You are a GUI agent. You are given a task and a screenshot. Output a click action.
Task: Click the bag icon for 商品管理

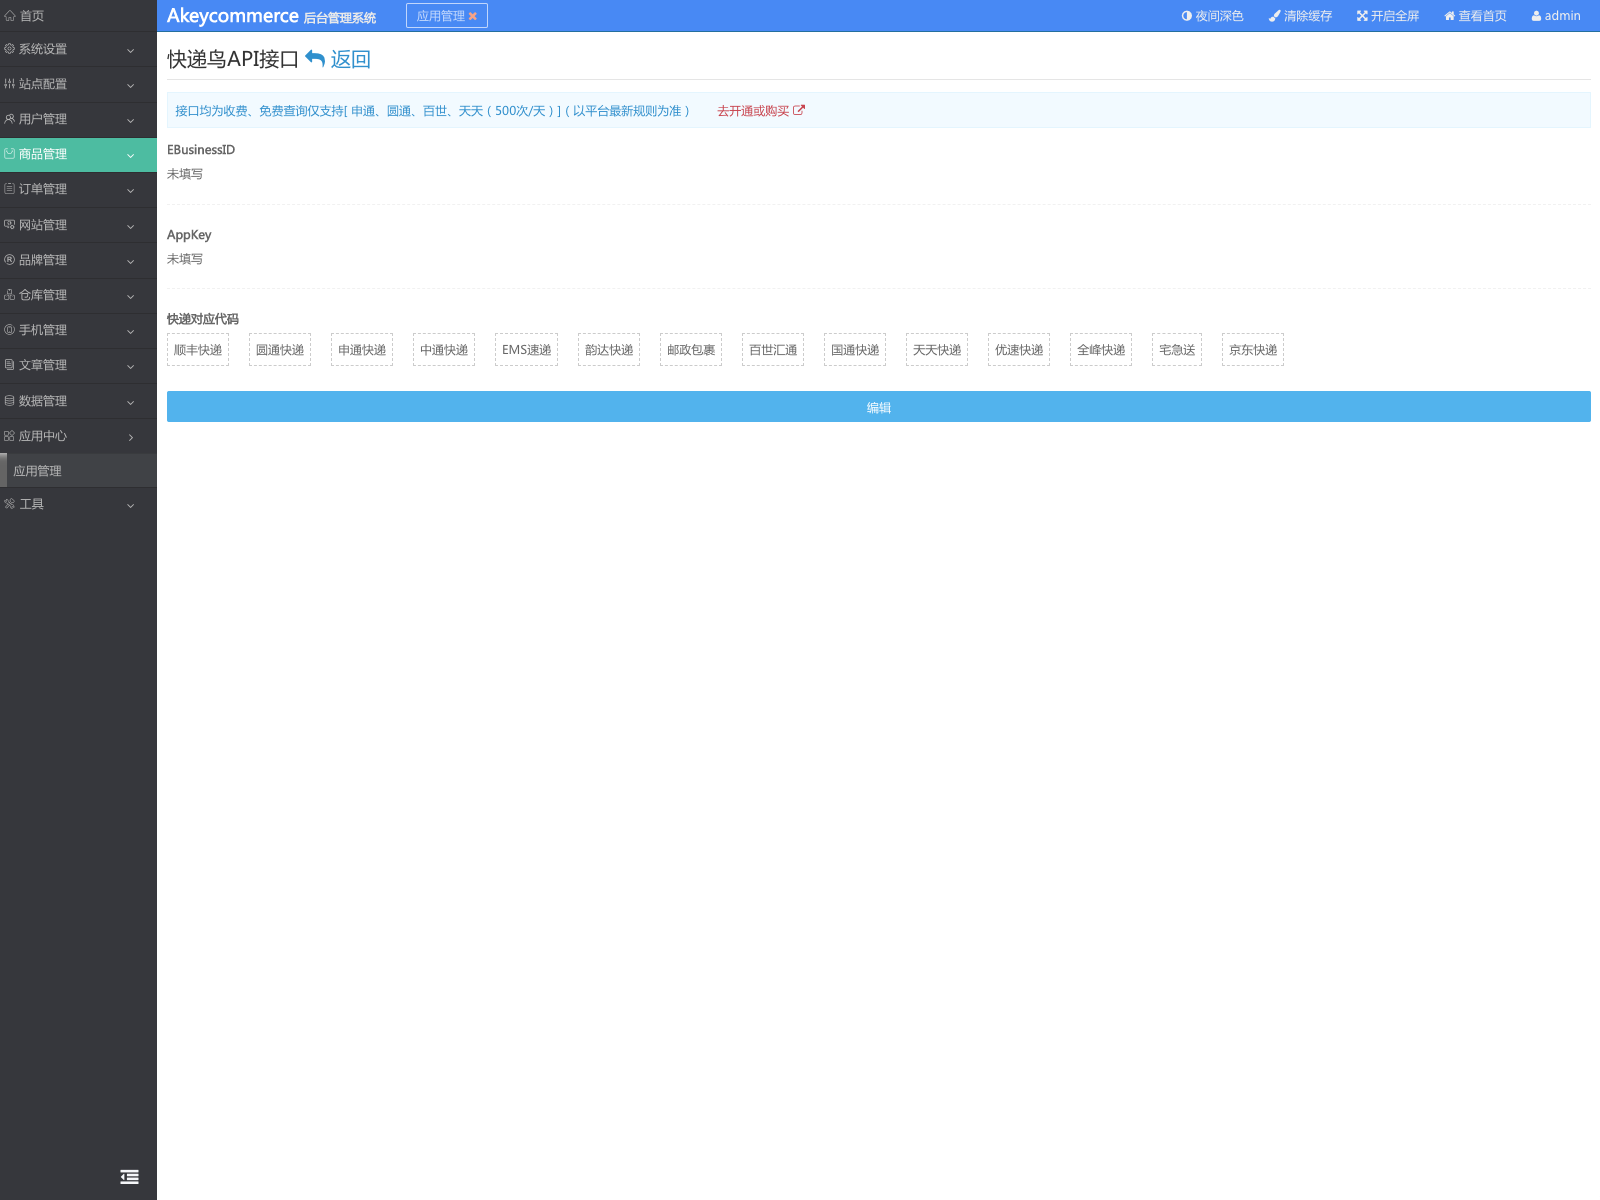(x=10, y=154)
